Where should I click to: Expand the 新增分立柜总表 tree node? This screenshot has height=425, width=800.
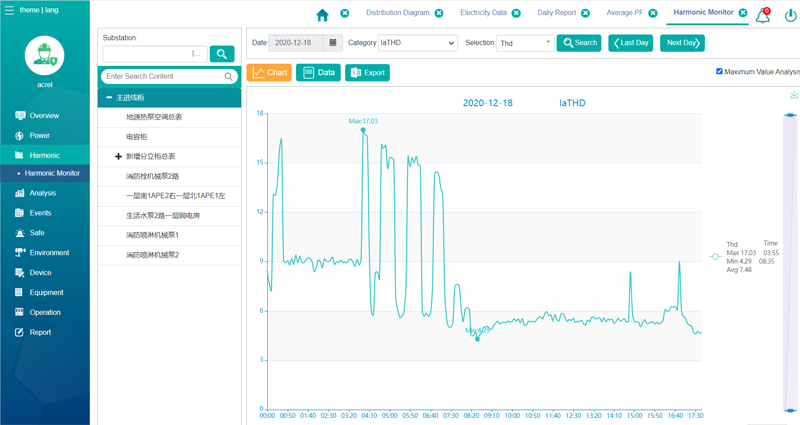tap(118, 157)
